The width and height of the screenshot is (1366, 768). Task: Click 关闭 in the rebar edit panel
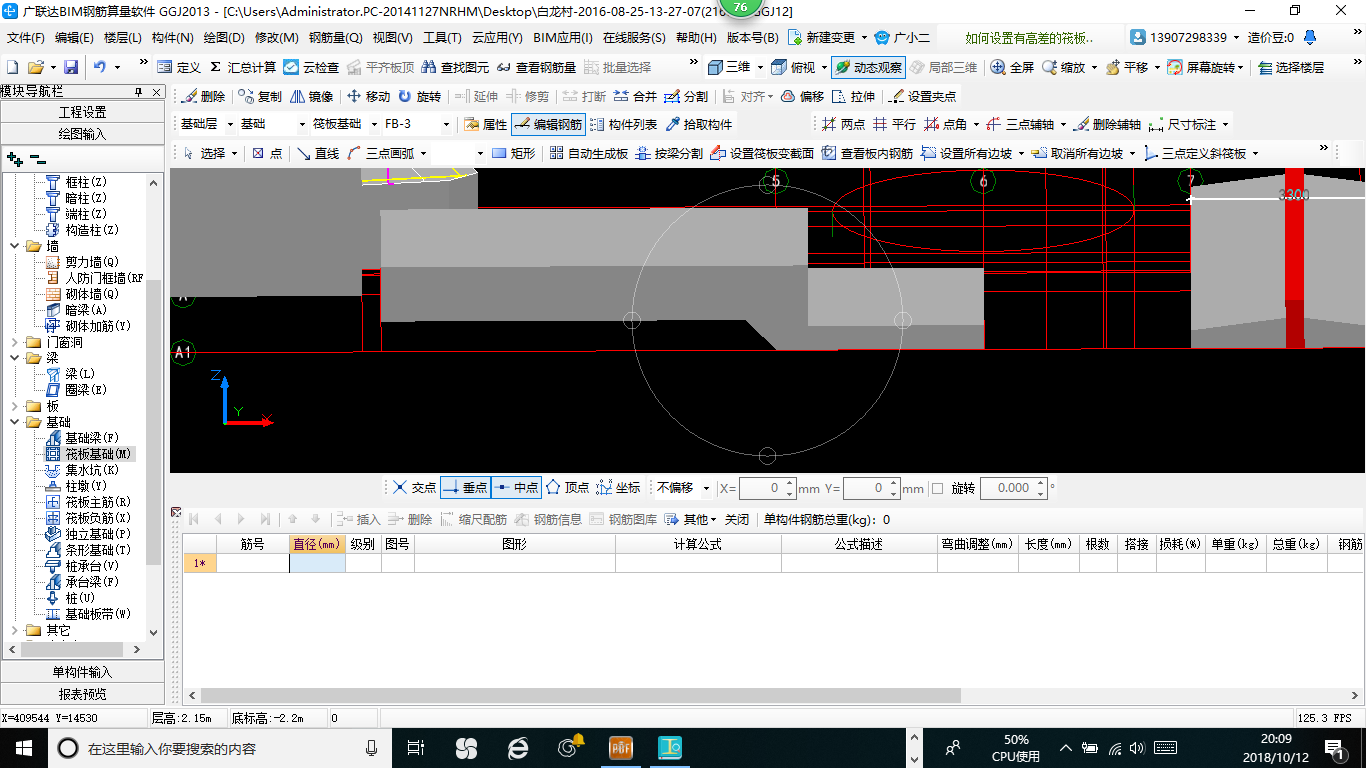[x=737, y=519]
